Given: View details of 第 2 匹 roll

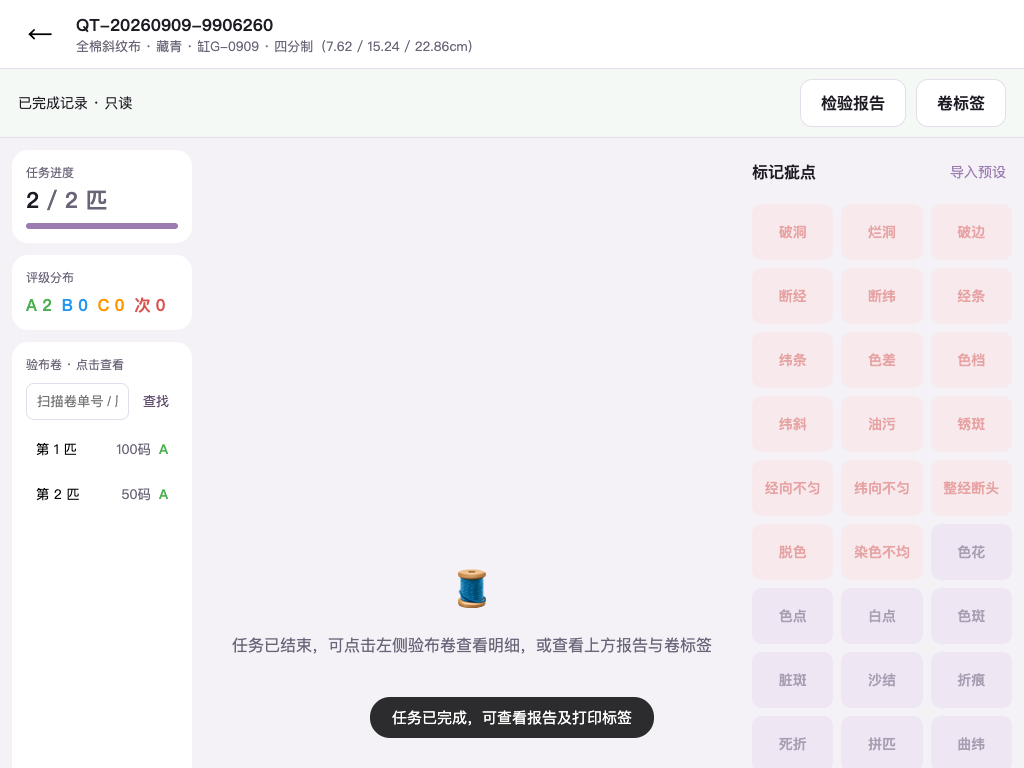Looking at the screenshot, I should (102, 494).
